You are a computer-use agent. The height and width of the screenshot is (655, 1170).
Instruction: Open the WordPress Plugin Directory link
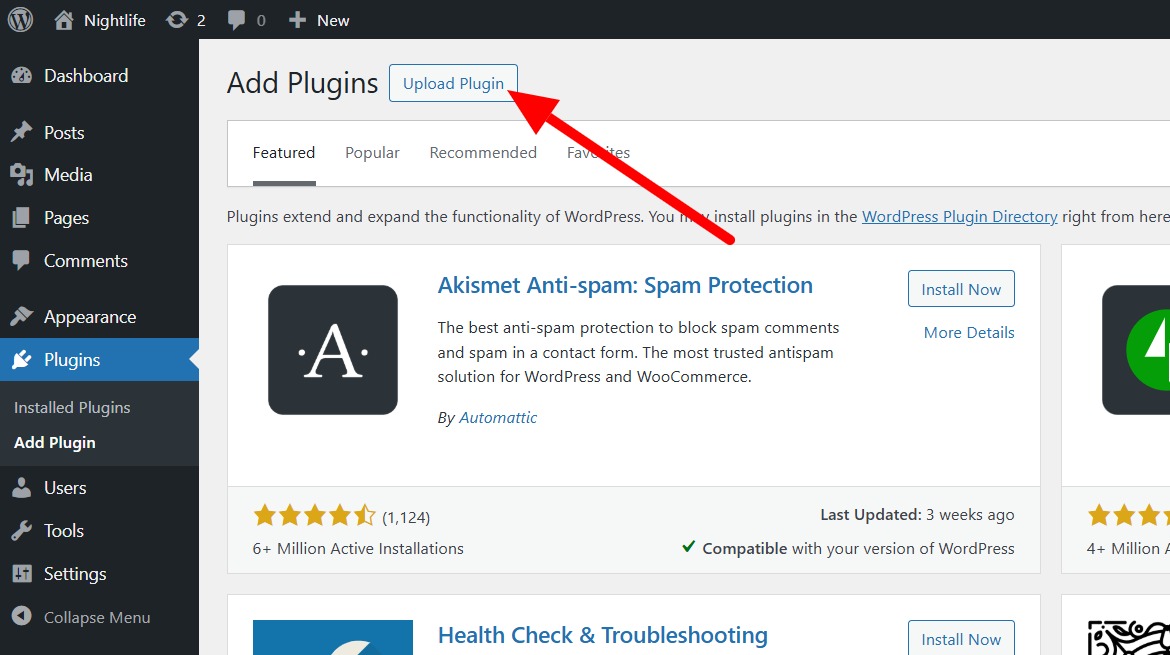[960, 216]
